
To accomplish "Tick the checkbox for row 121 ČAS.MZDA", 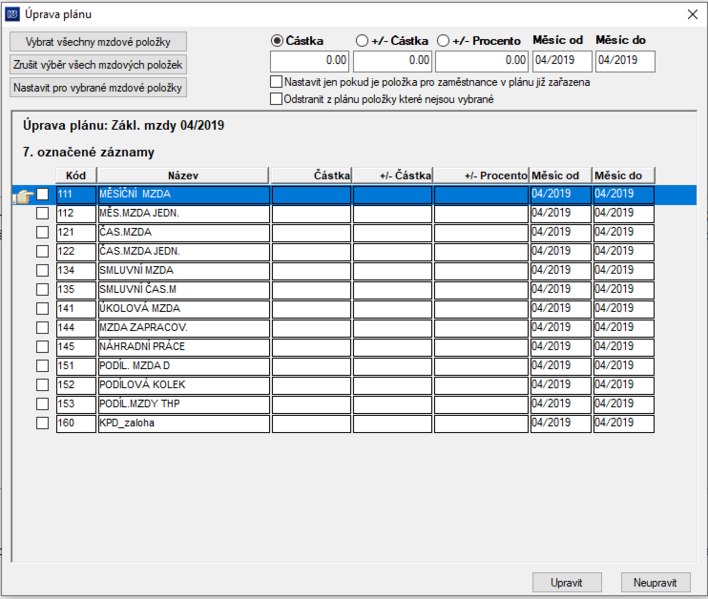I will [x=42, y=232].
